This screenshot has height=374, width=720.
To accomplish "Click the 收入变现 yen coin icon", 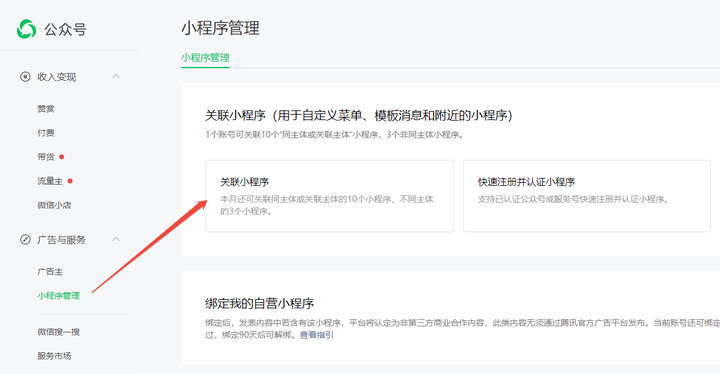I will (x=25, y=77).
